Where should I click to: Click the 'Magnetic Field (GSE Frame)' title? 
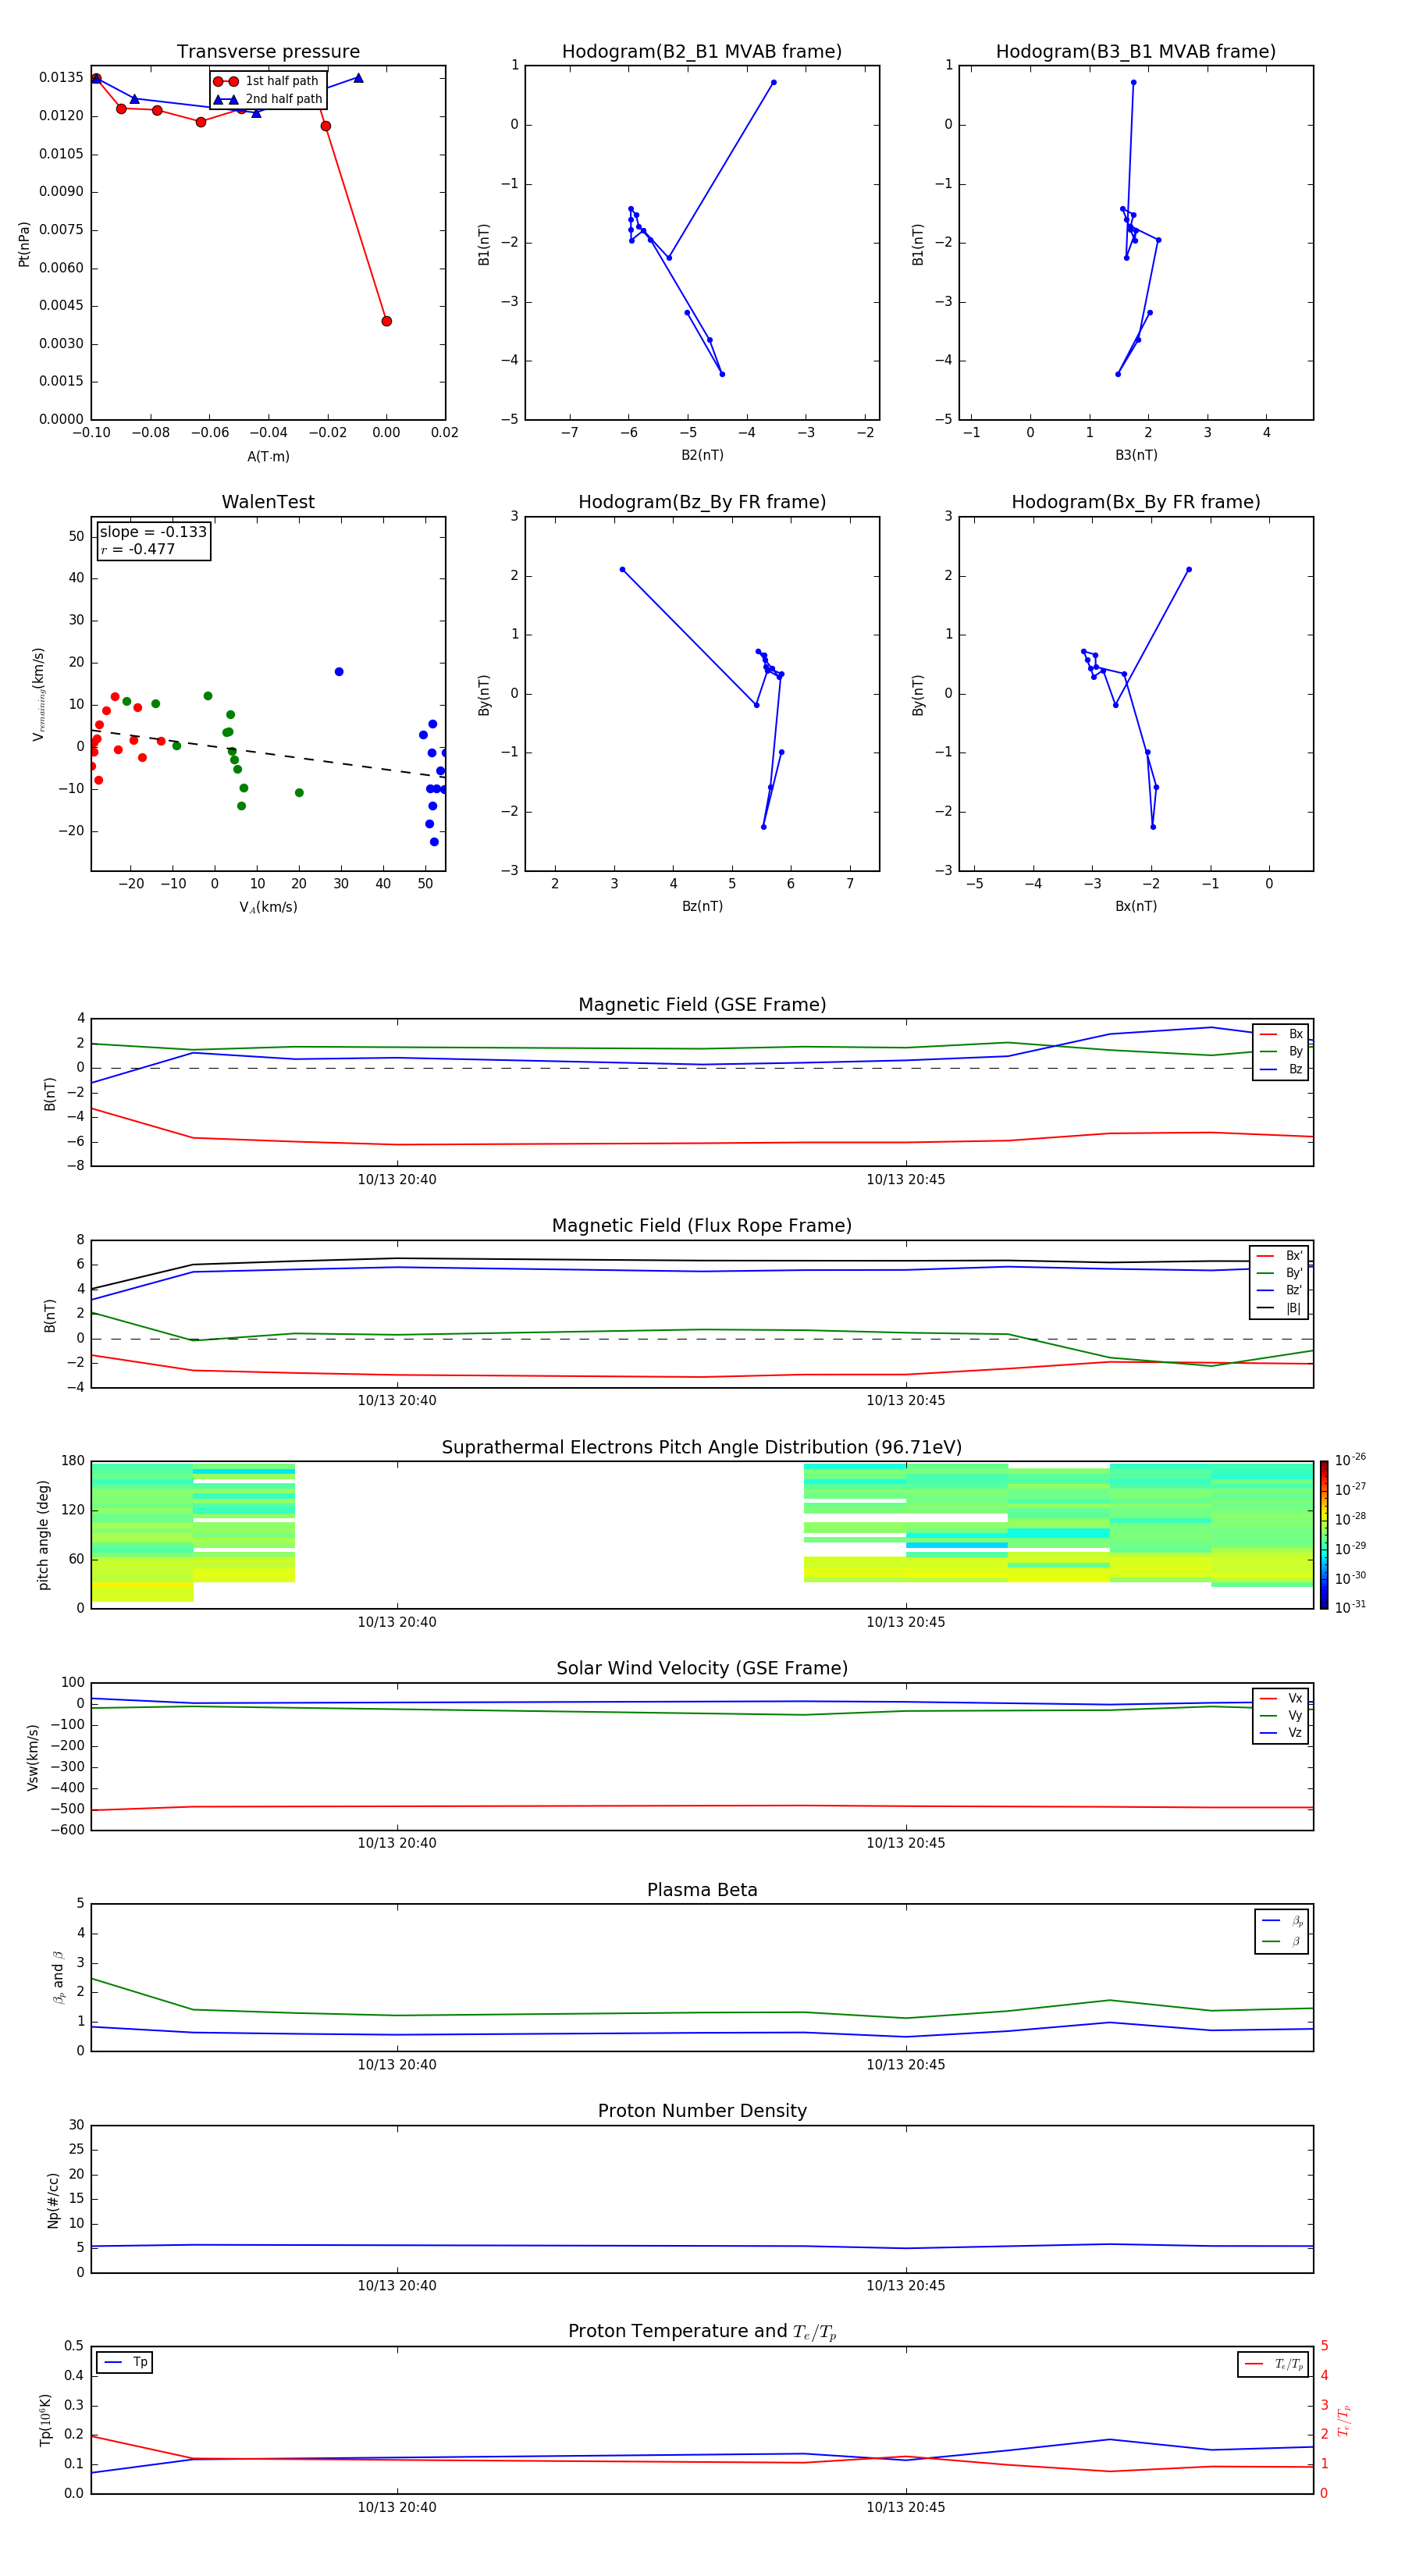coord(702,1005)
